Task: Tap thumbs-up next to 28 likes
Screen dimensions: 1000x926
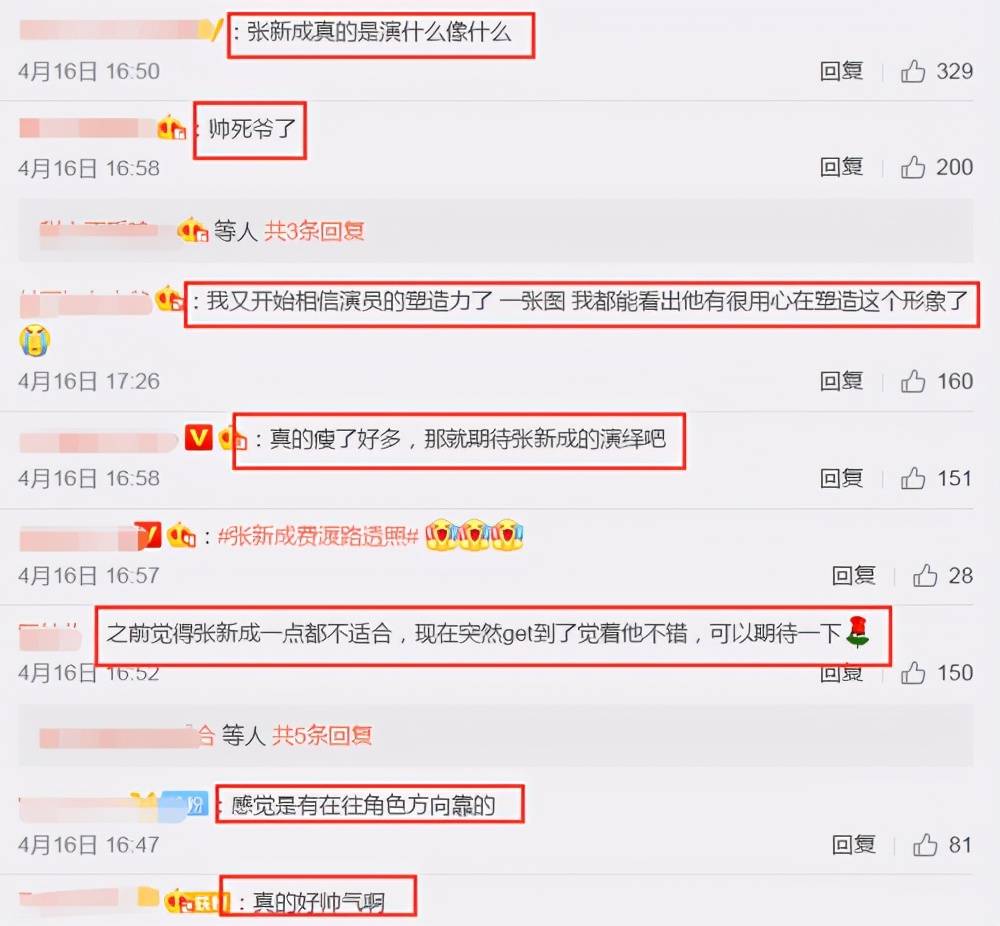Action: click(x=925, y=575)
